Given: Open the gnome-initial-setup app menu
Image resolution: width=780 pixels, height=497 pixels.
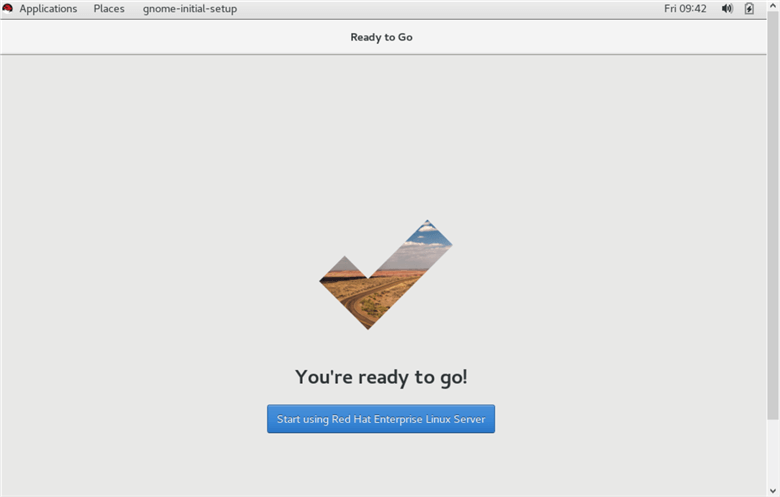Looking at the screenshot, I should click(x=190, y=8).
